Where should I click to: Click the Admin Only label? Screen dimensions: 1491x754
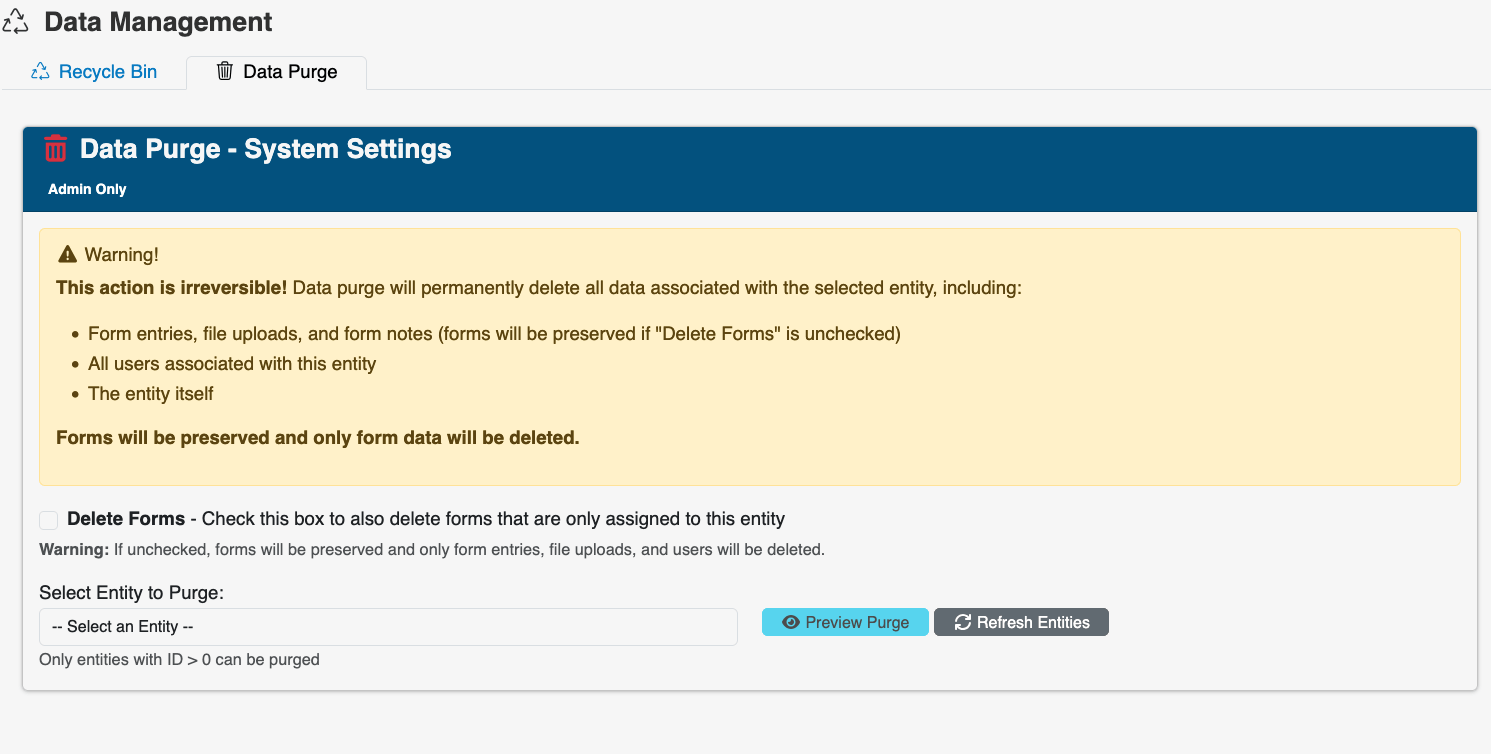(87, 189)
